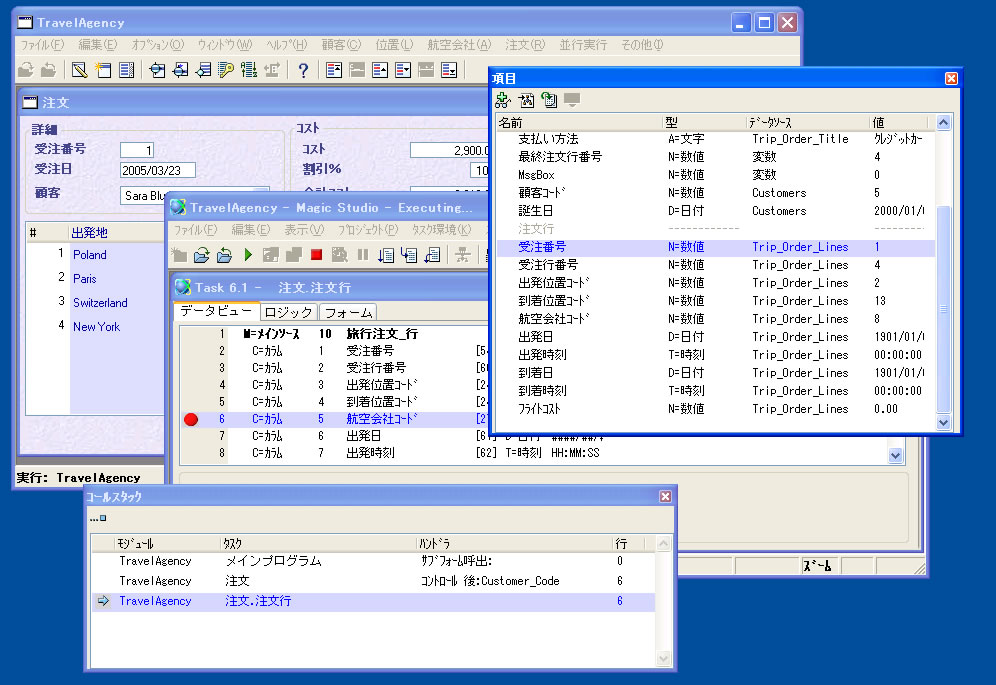The width and height of the screenshot is (996, 685).
Task: Open help with the question mark icon
Action: click(303, 70)
